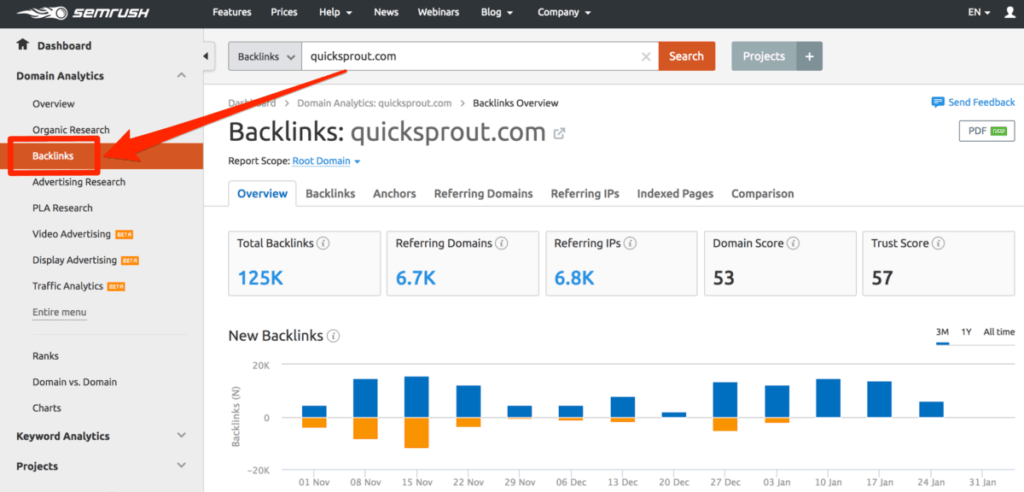The width and height of the screenshot is (1024, 492).
Task: Show info for Domain Score
Action: point(793,243)
